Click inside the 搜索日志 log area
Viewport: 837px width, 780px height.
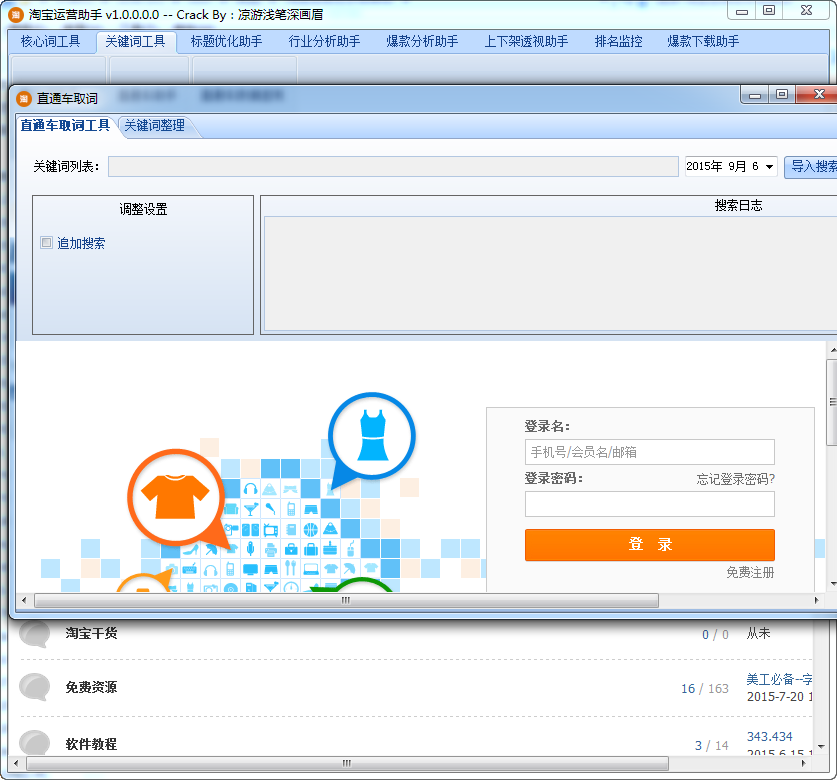coord(550,273)
